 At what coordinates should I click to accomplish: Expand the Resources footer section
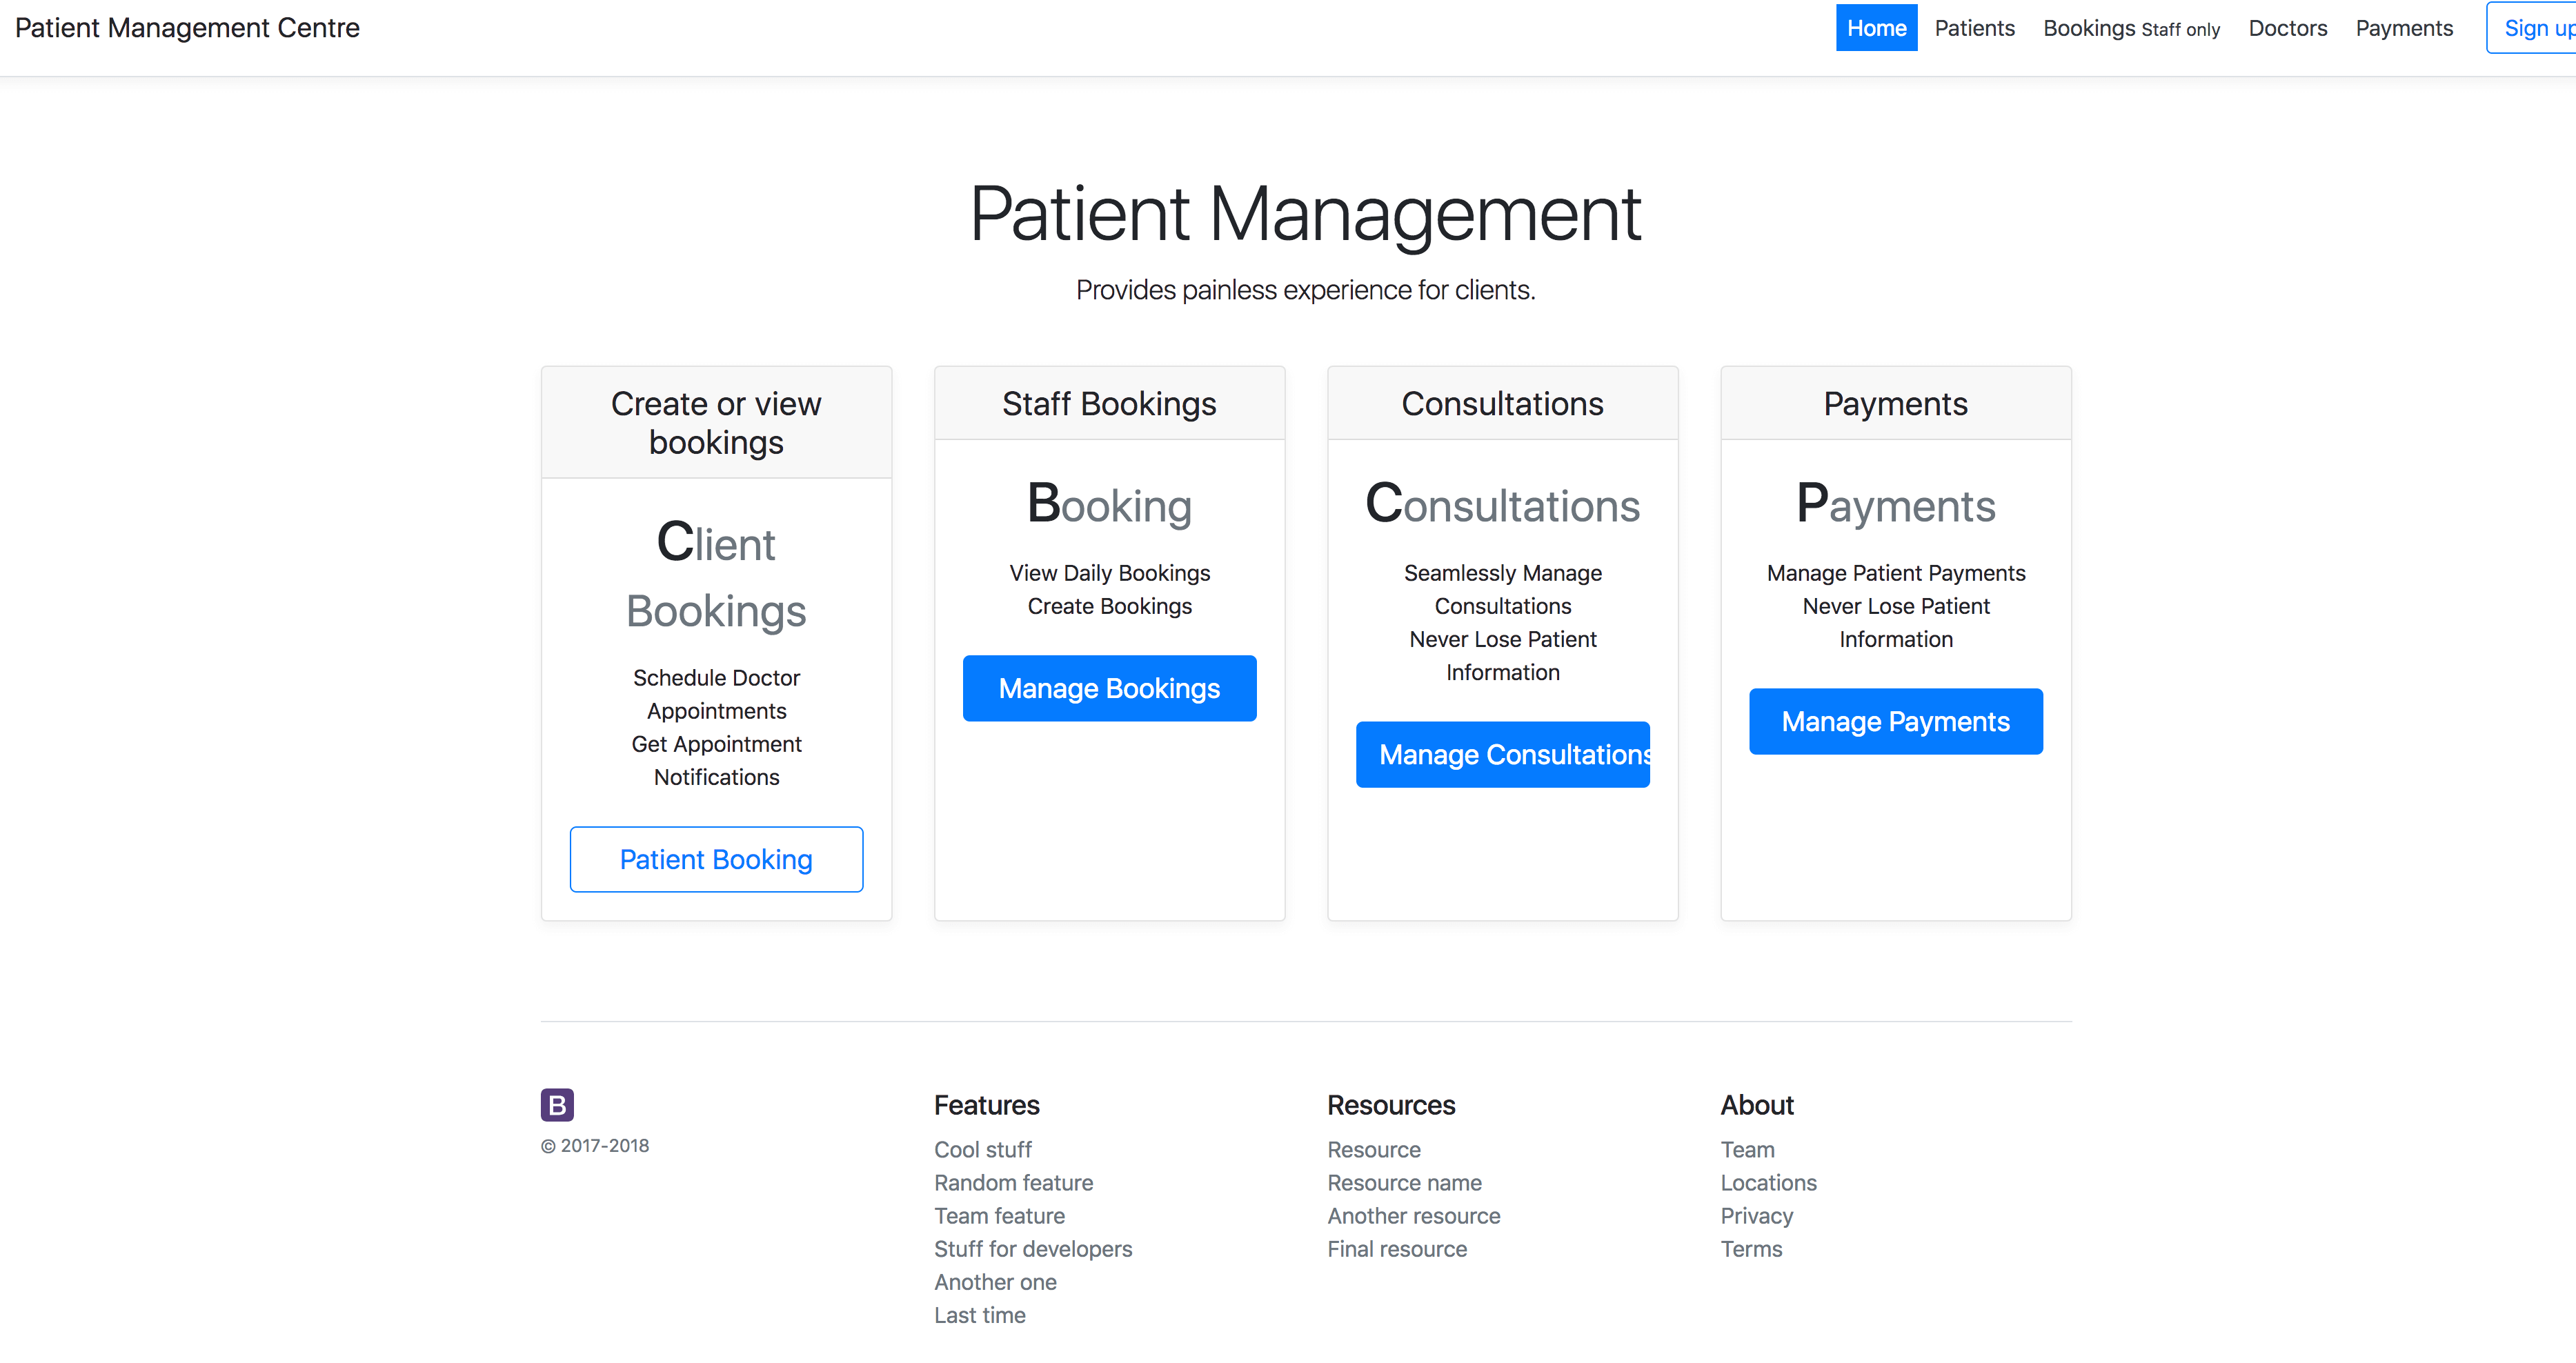pos(1390,1104)
